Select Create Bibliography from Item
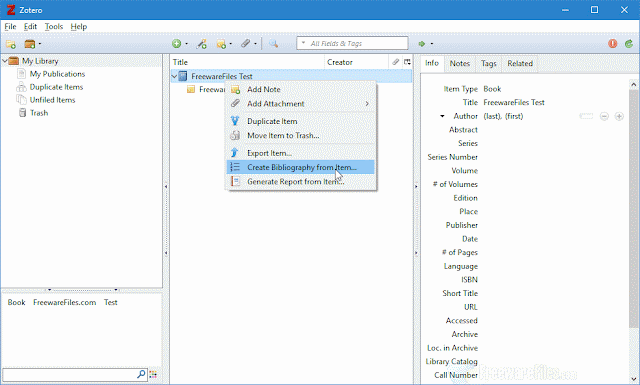 tap(301, 167)
